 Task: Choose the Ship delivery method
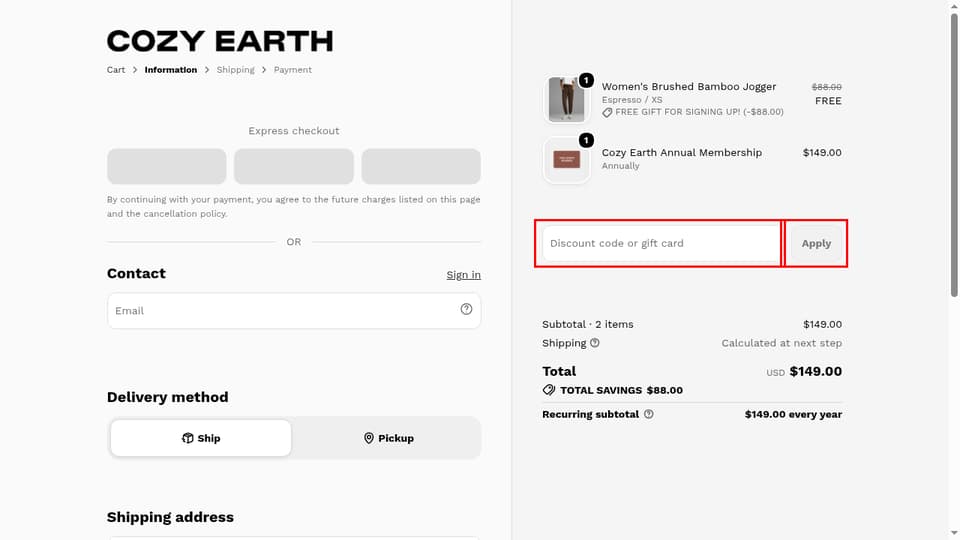(201, 438)
